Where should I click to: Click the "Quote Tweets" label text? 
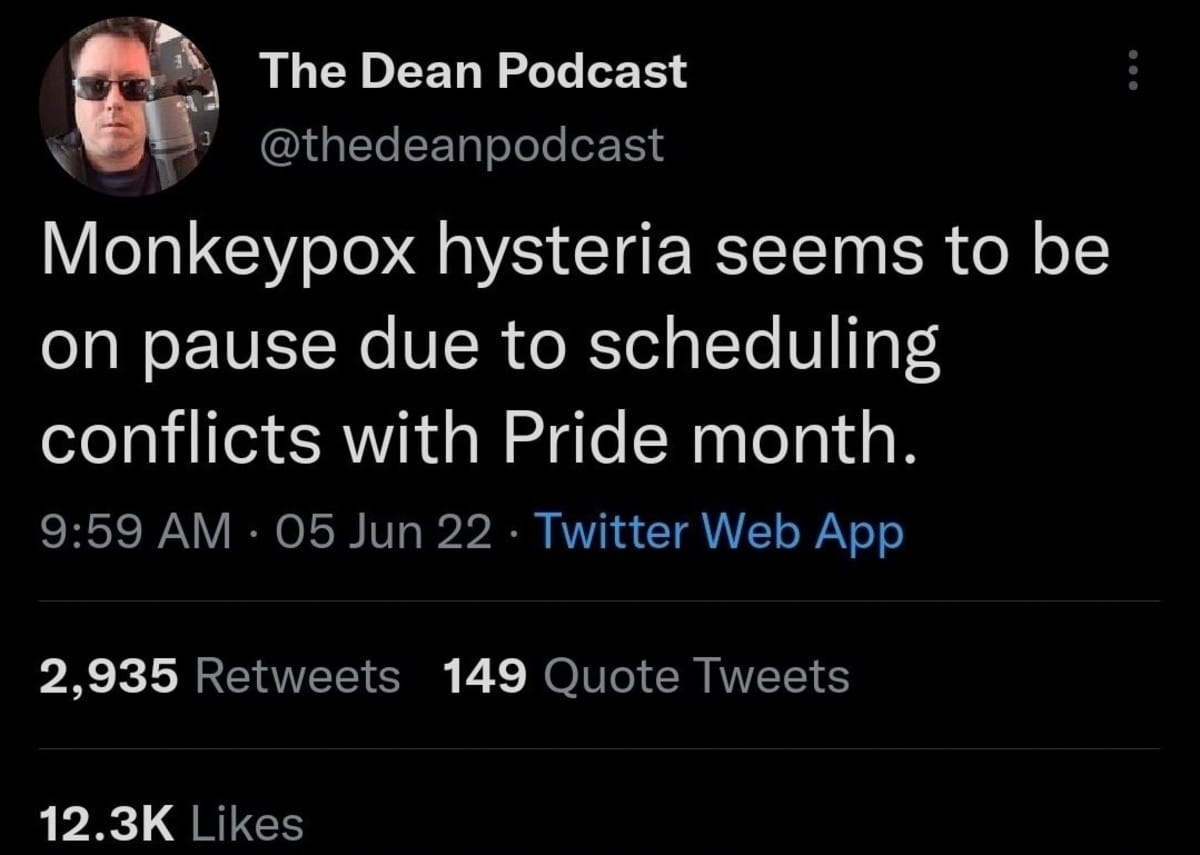click(x=696, y=677)
